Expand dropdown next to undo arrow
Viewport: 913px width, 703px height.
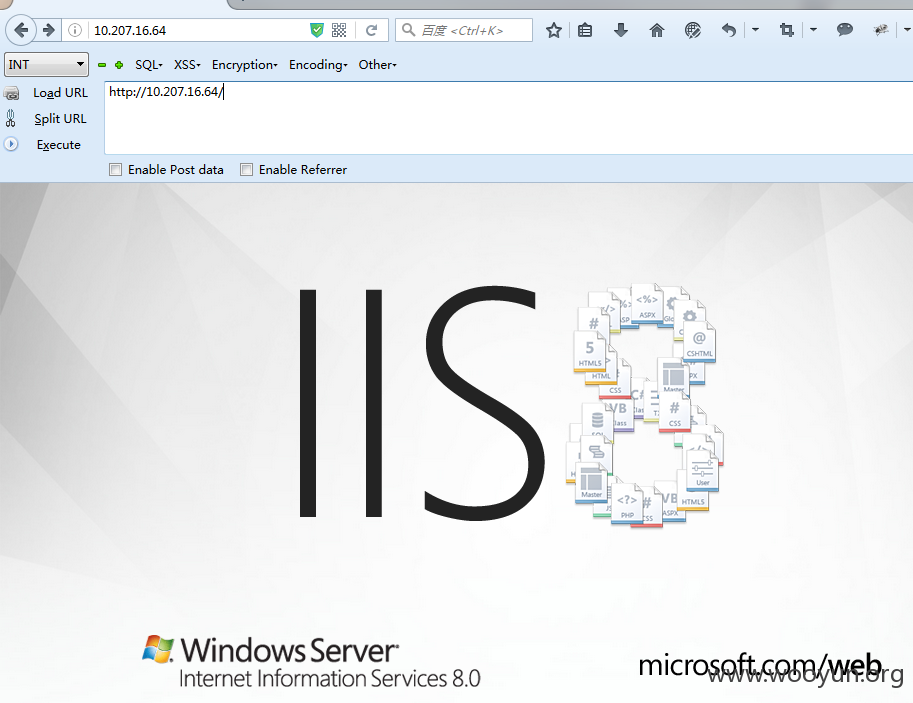point(755,30)
